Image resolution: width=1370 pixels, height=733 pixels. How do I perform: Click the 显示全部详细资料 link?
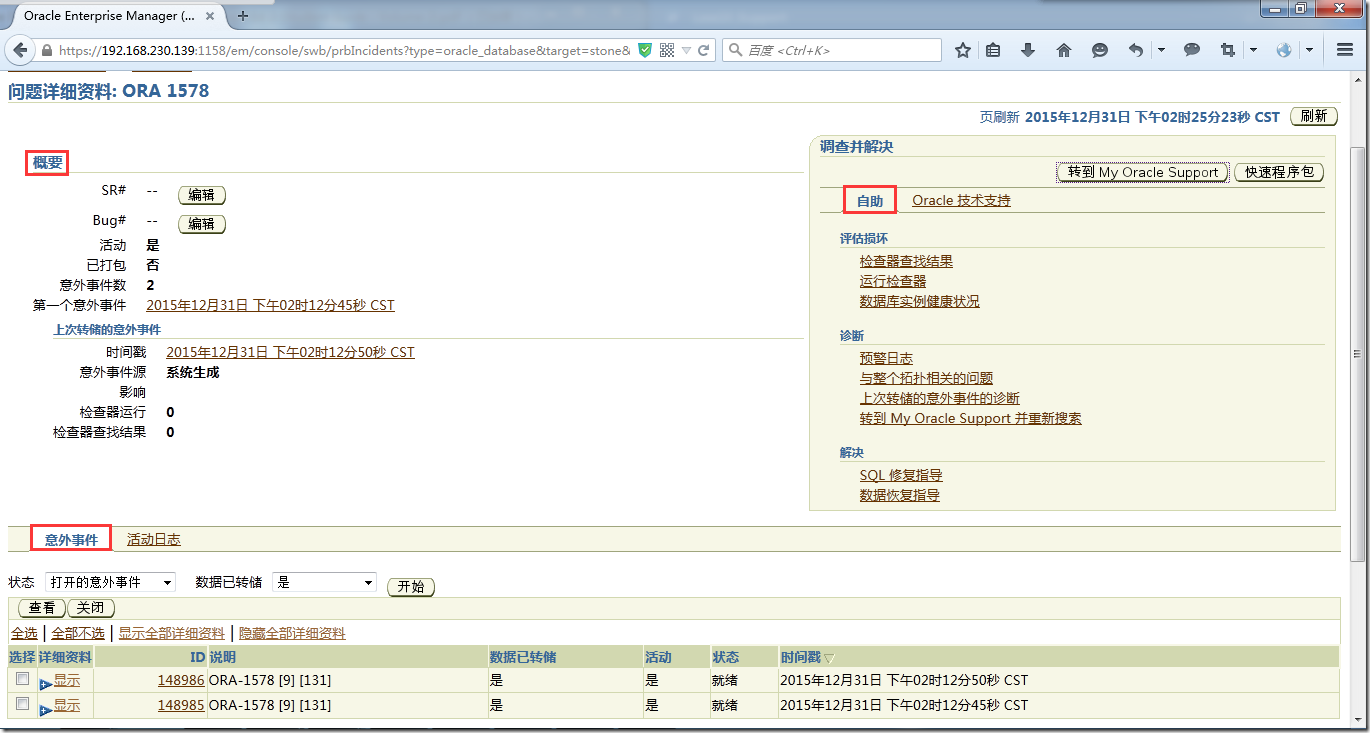coord(172,633)
